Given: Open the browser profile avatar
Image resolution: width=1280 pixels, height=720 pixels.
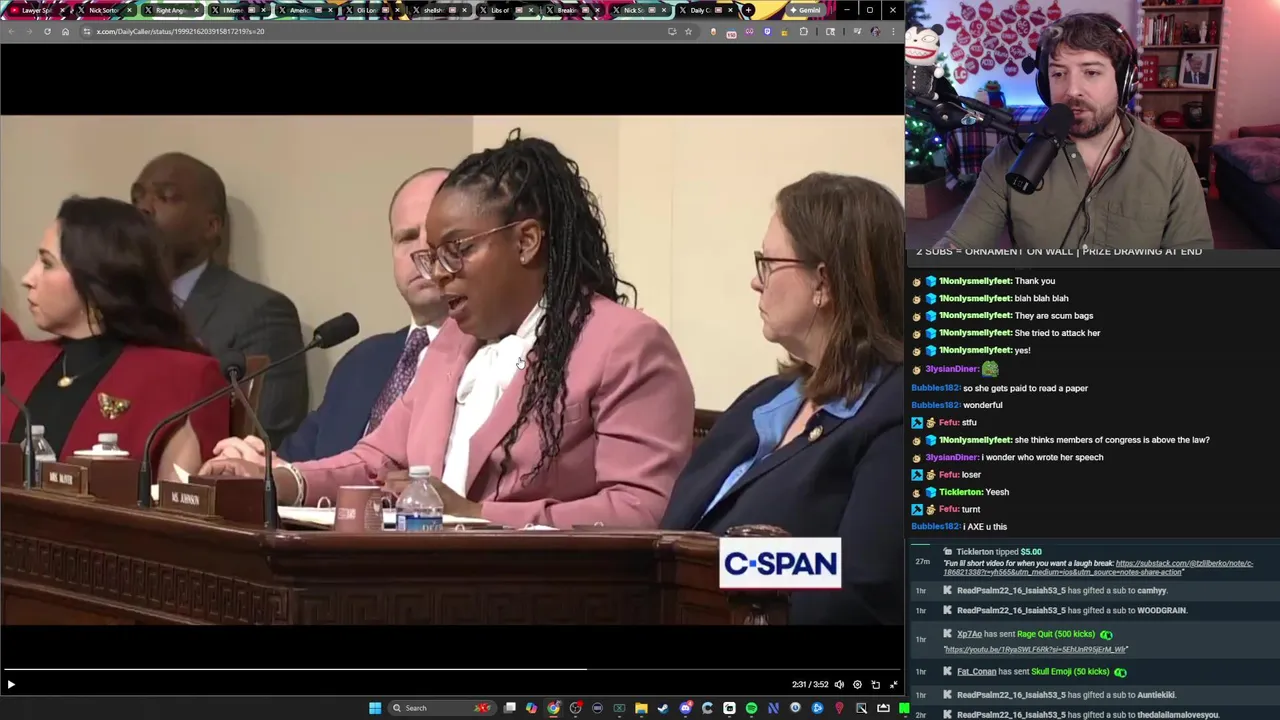Looking at the screenshot, I should point(875,31).
